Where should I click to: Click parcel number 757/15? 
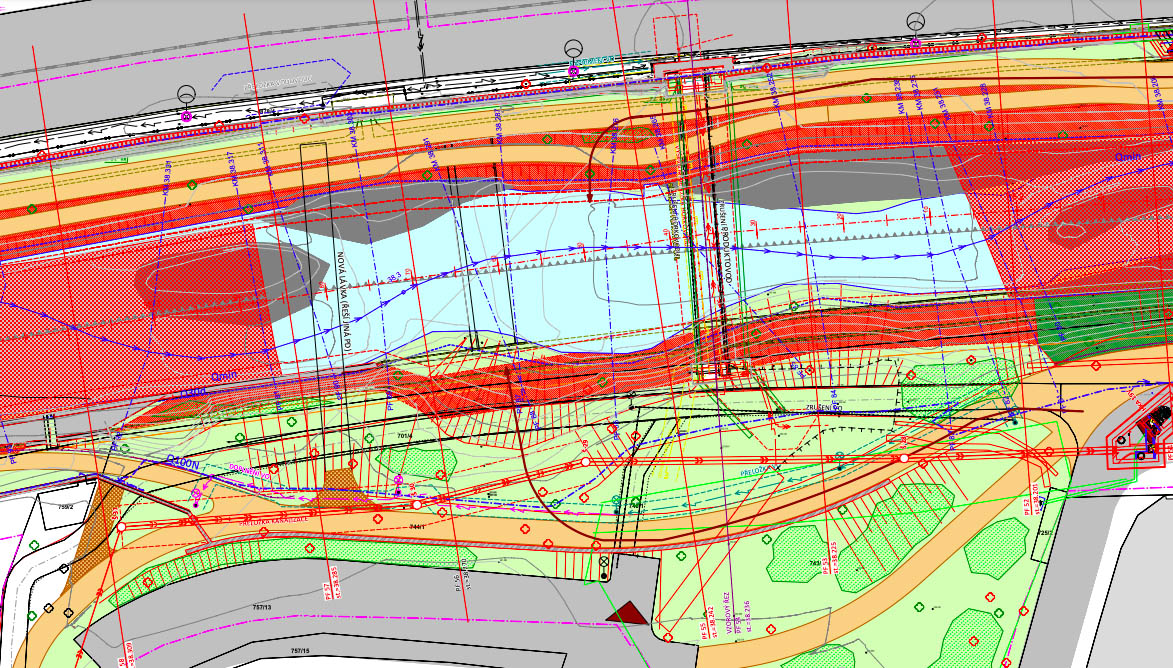click(302, 650)
